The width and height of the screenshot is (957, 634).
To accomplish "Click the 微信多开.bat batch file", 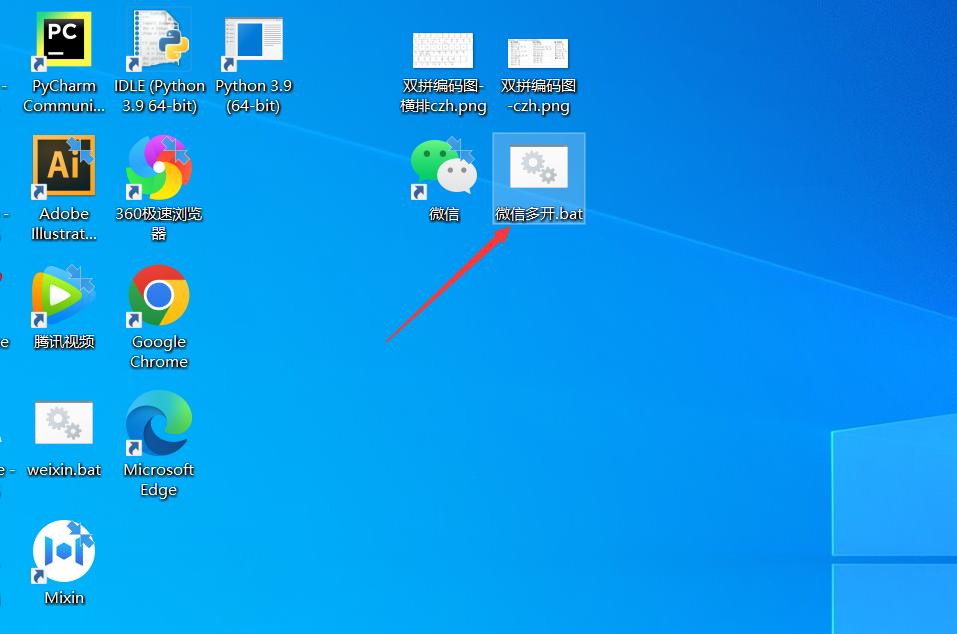I will click(x=539, y=178).
